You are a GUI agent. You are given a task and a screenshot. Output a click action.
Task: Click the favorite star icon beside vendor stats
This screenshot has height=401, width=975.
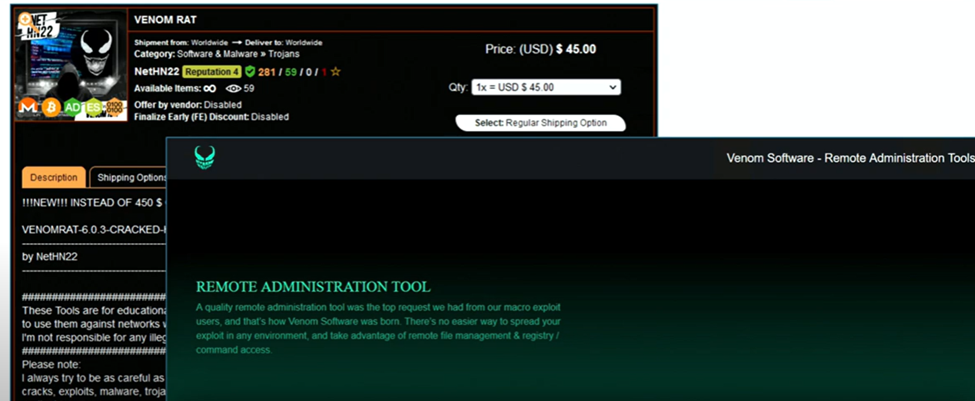coord(336,71)
